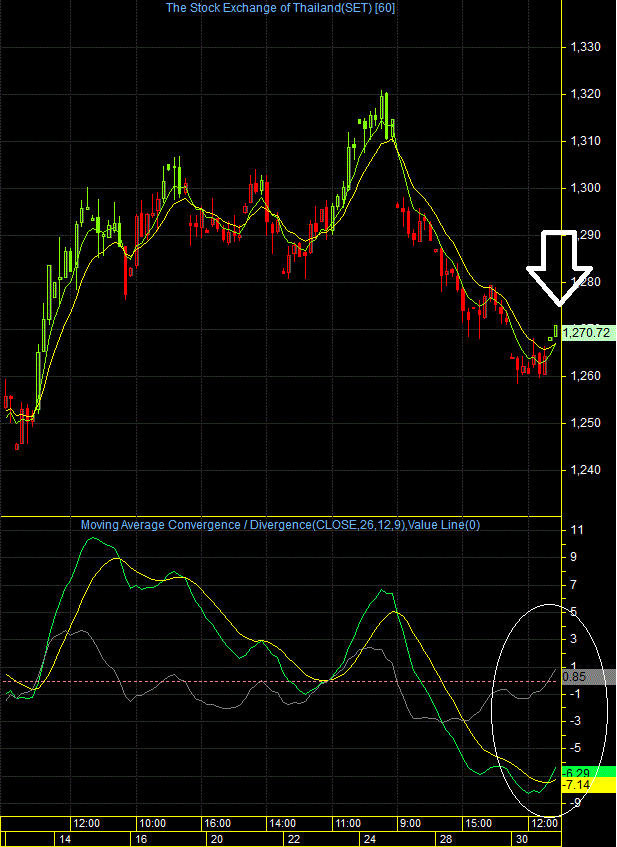Image resolution: width=617 pixels, height=847 pixels.
Task: Click the -9 label on the MACD scale
Action: [x=575, y=803]
